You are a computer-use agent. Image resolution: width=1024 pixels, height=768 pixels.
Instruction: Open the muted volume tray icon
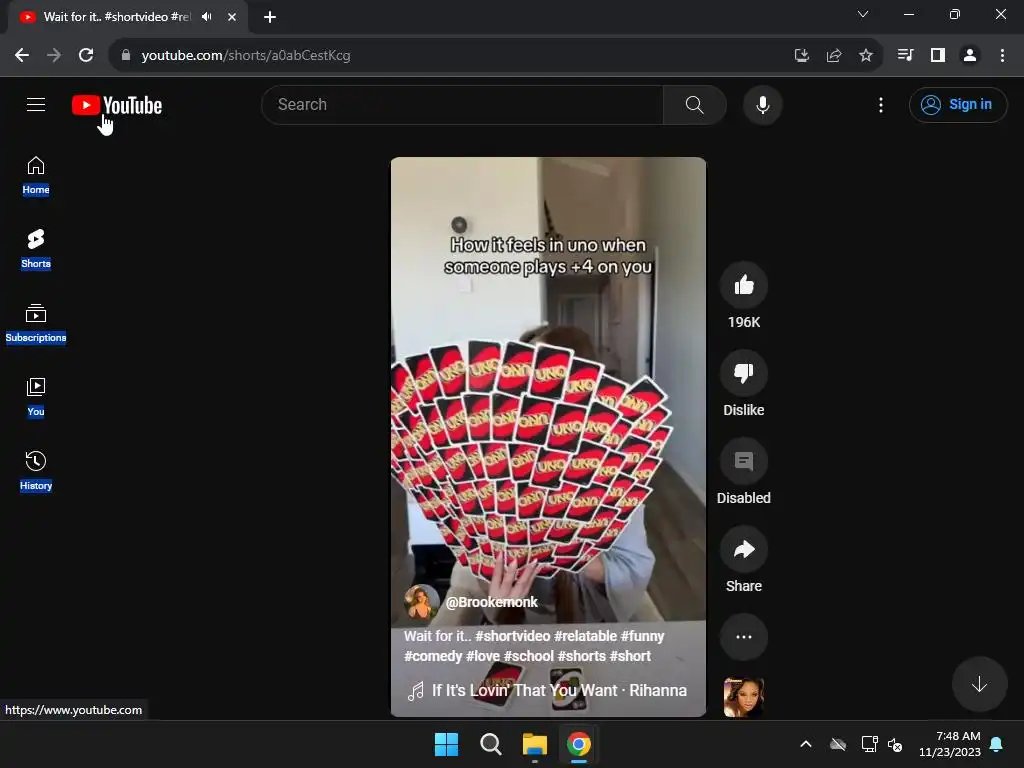pos(895,744)
